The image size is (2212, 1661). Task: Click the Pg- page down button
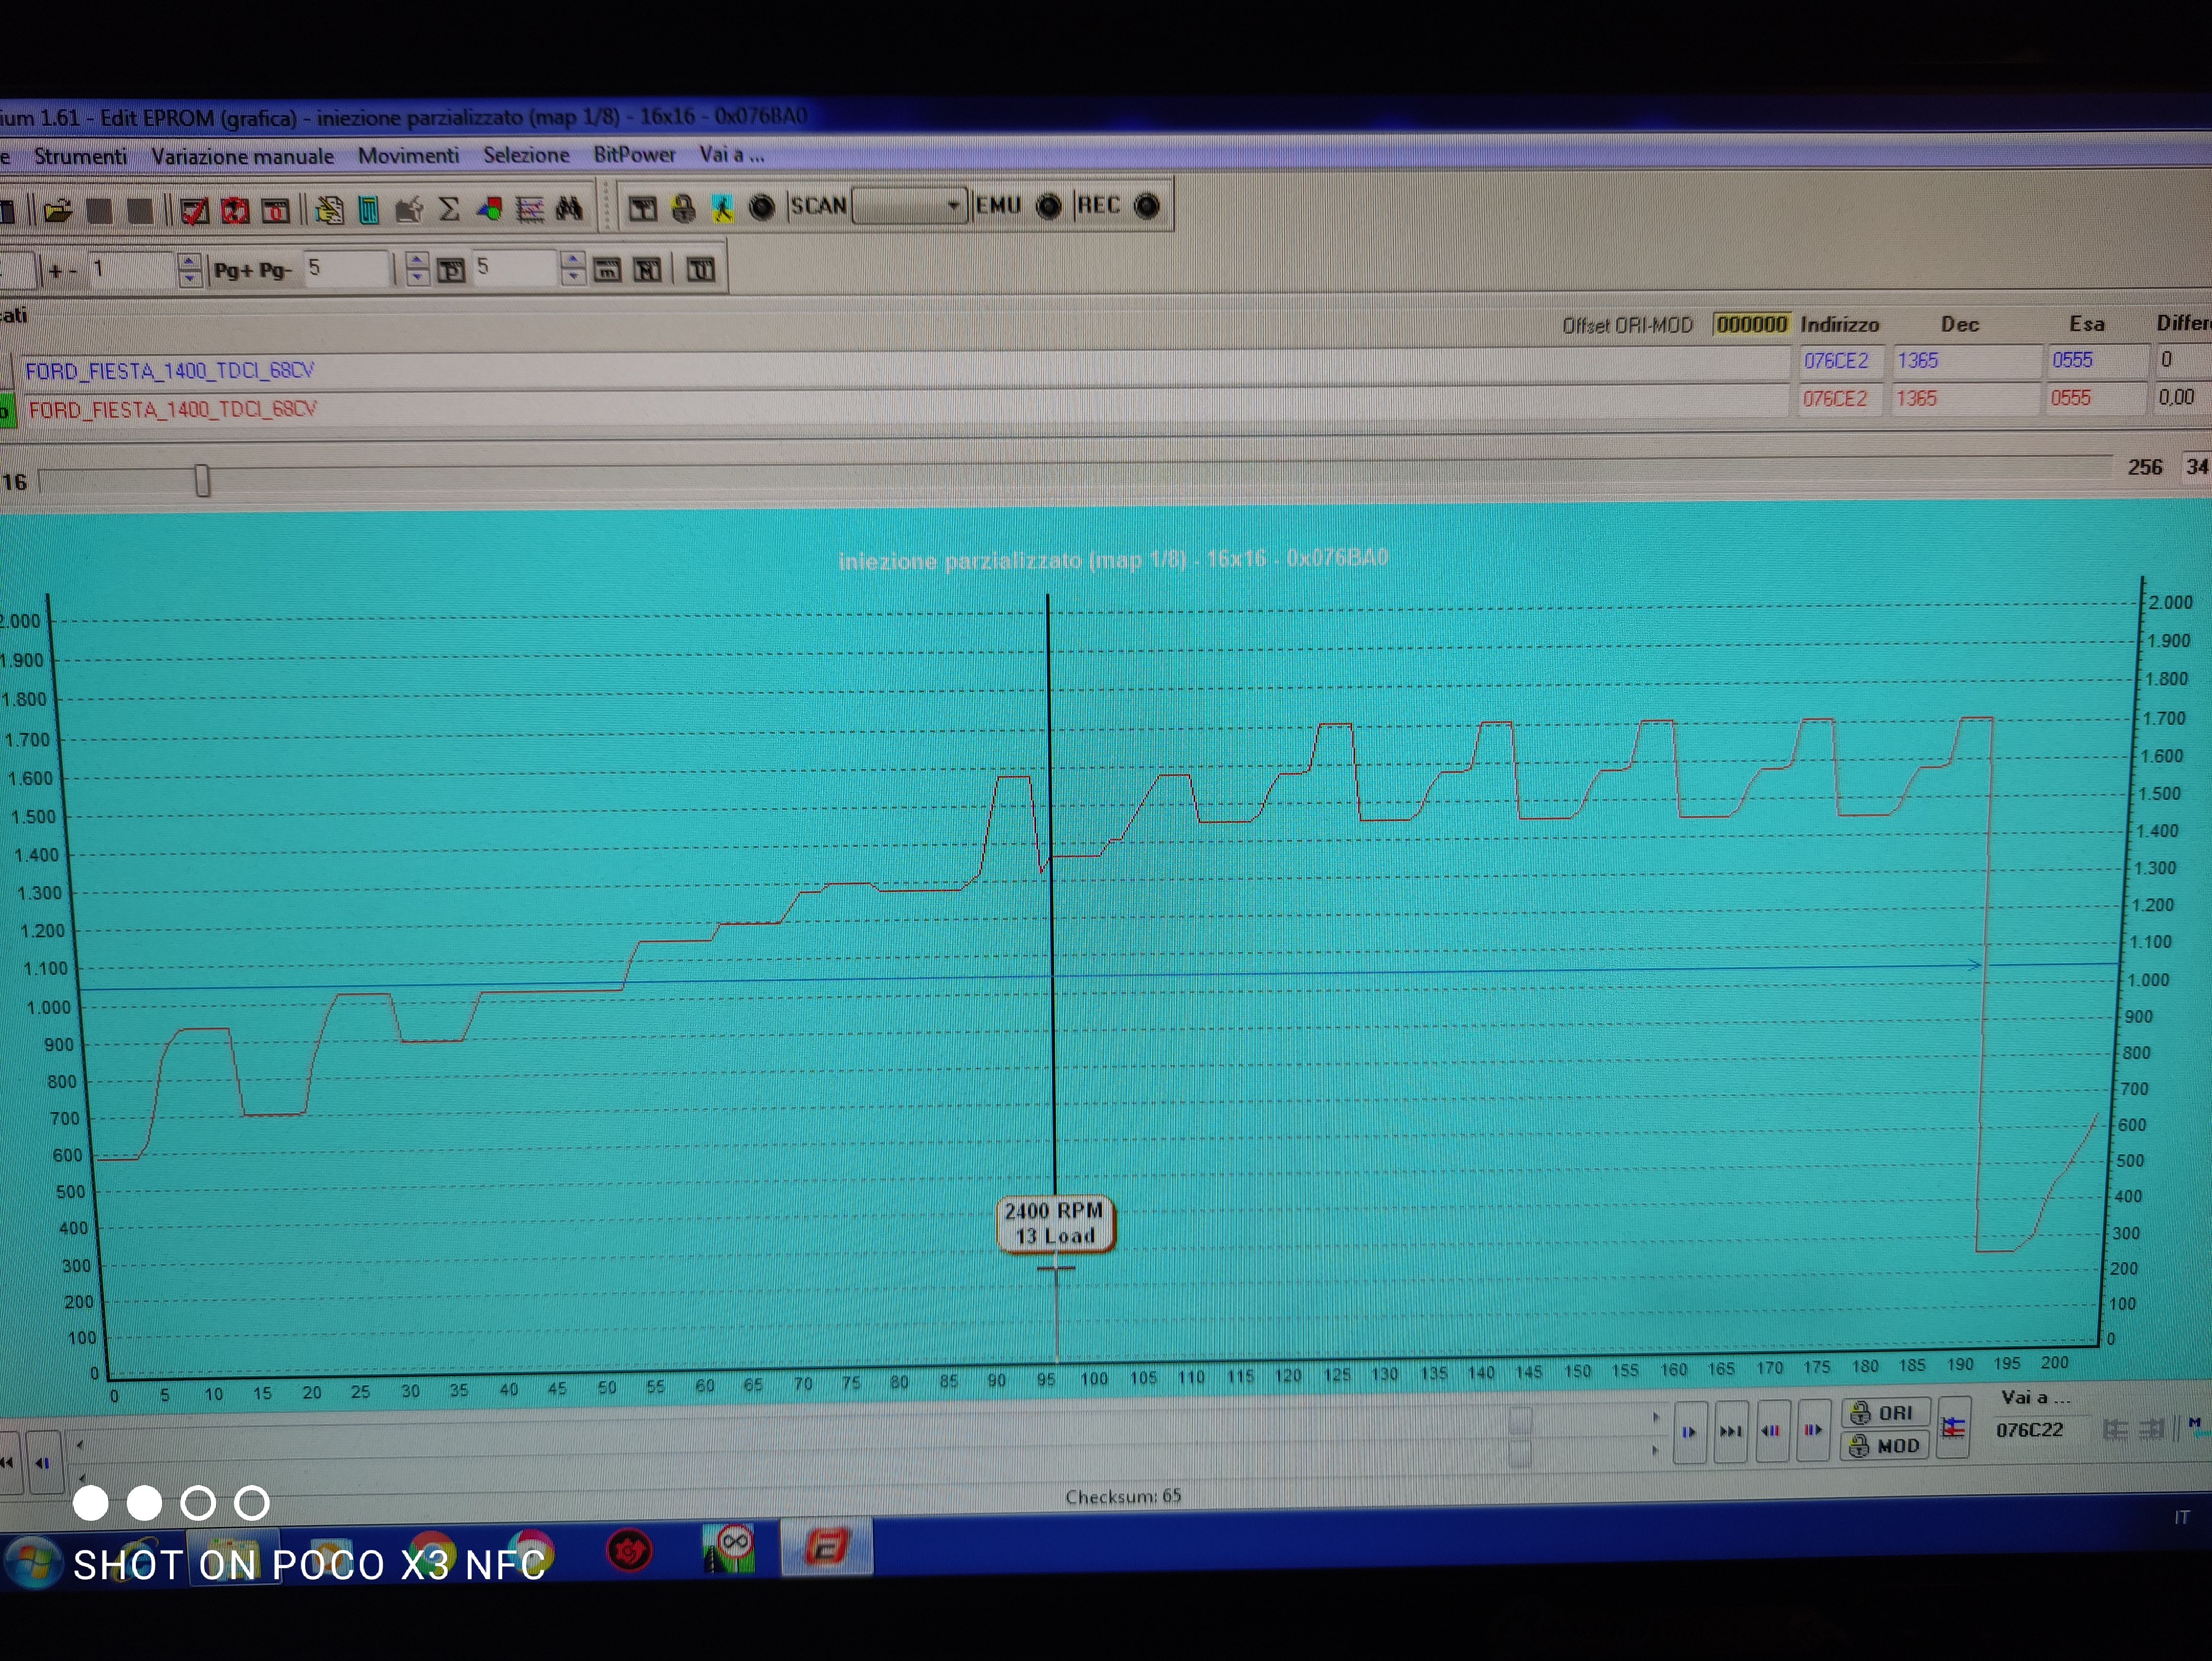tap(275, 270)
